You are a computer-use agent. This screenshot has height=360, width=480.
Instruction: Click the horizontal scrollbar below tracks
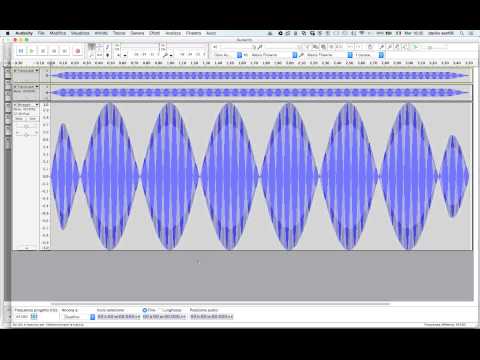220,304
